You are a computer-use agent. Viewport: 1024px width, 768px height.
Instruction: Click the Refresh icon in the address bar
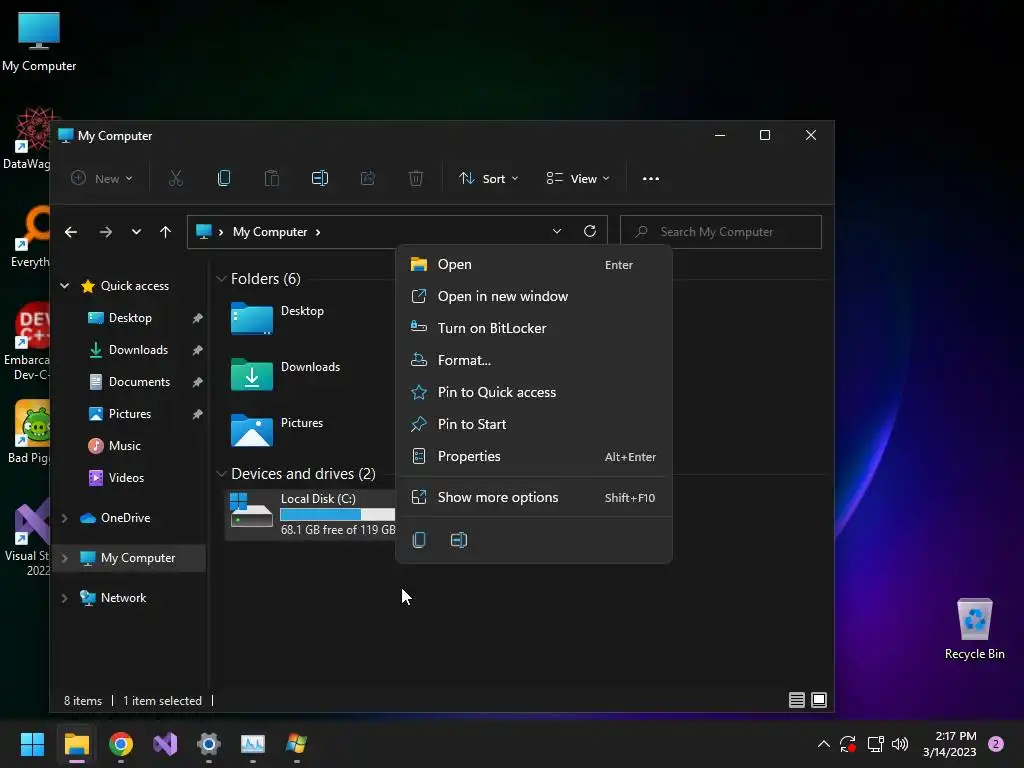click(590, 231)
